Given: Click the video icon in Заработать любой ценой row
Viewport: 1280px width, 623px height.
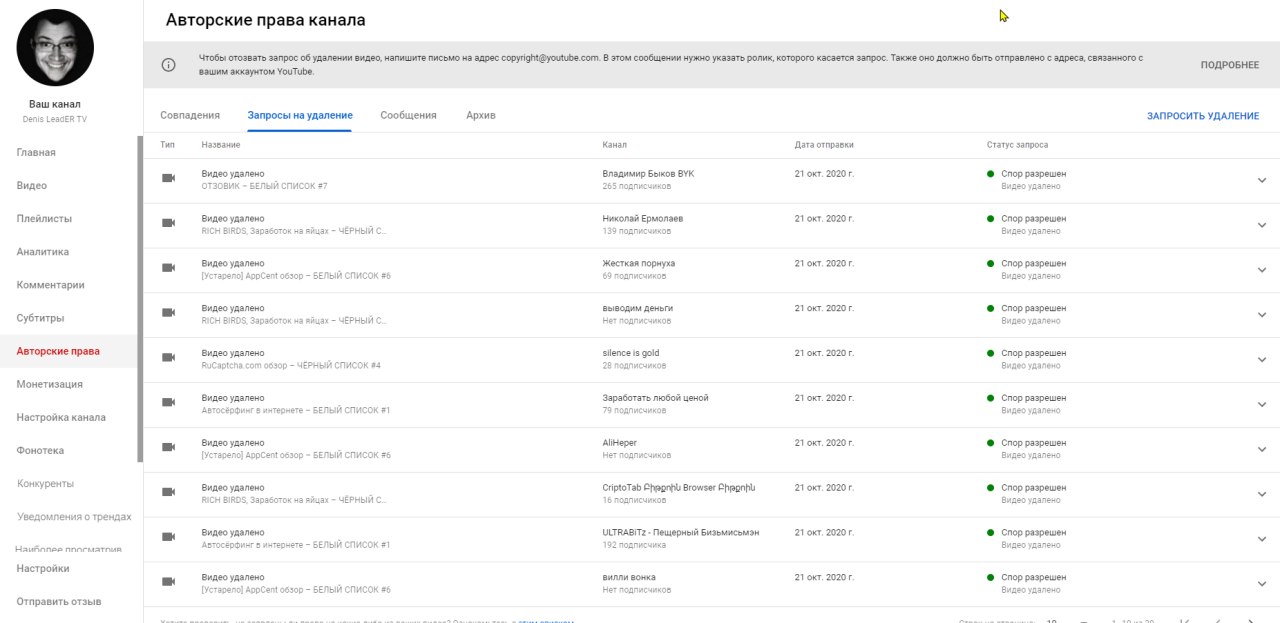Looking at the screenshot, I should pyautogui.click(x=169, y=403).
